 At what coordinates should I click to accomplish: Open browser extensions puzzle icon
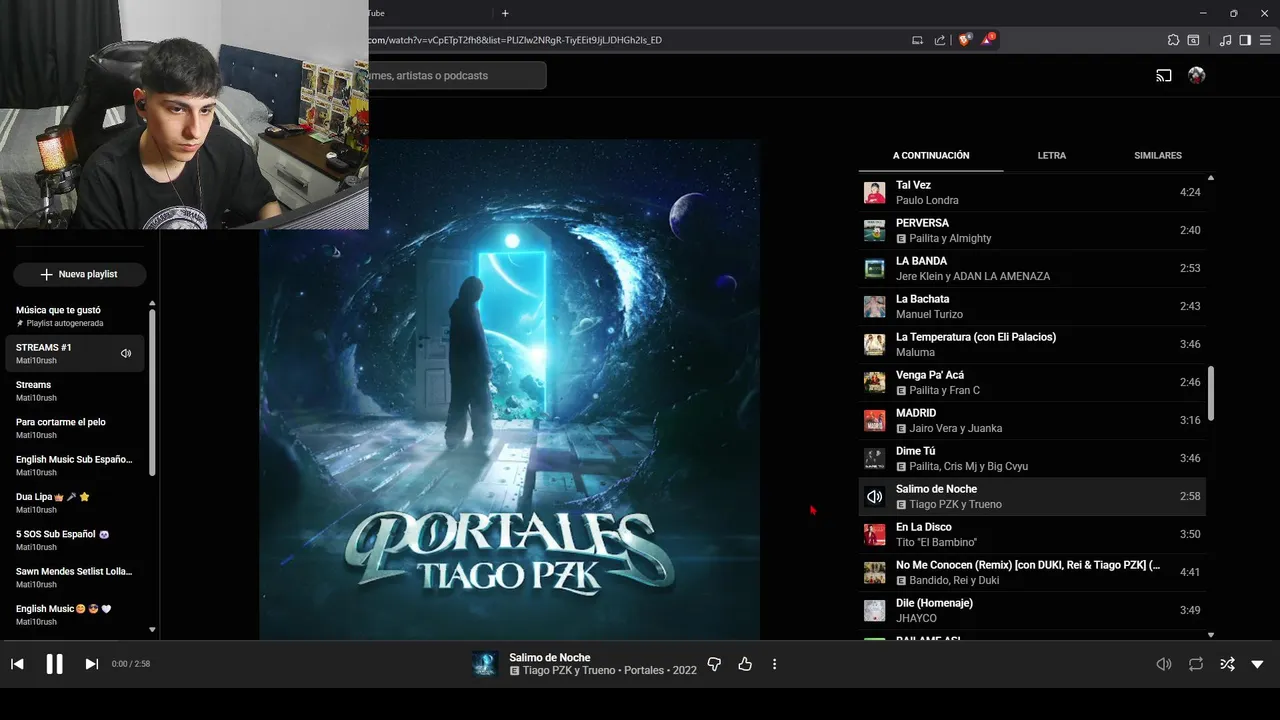pyautogui.click(x=1173, y=40)
